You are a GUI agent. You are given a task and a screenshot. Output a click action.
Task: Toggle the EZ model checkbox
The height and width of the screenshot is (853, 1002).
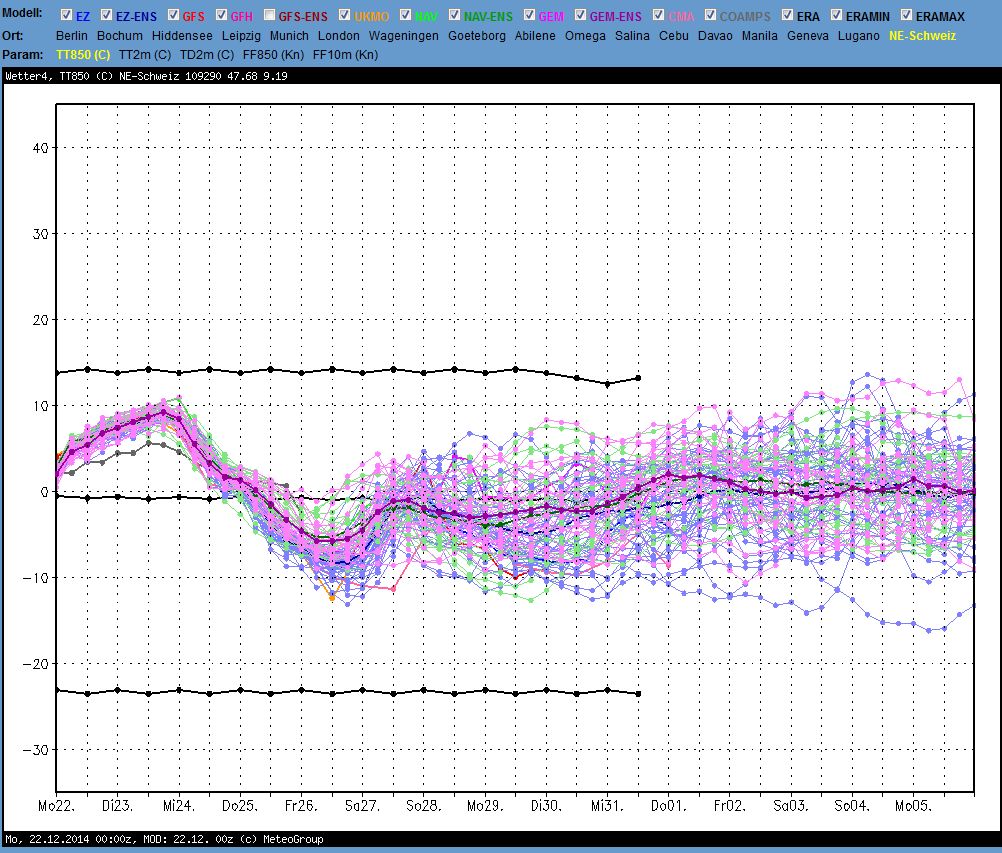pyautogui.click(x=66, y=15)
